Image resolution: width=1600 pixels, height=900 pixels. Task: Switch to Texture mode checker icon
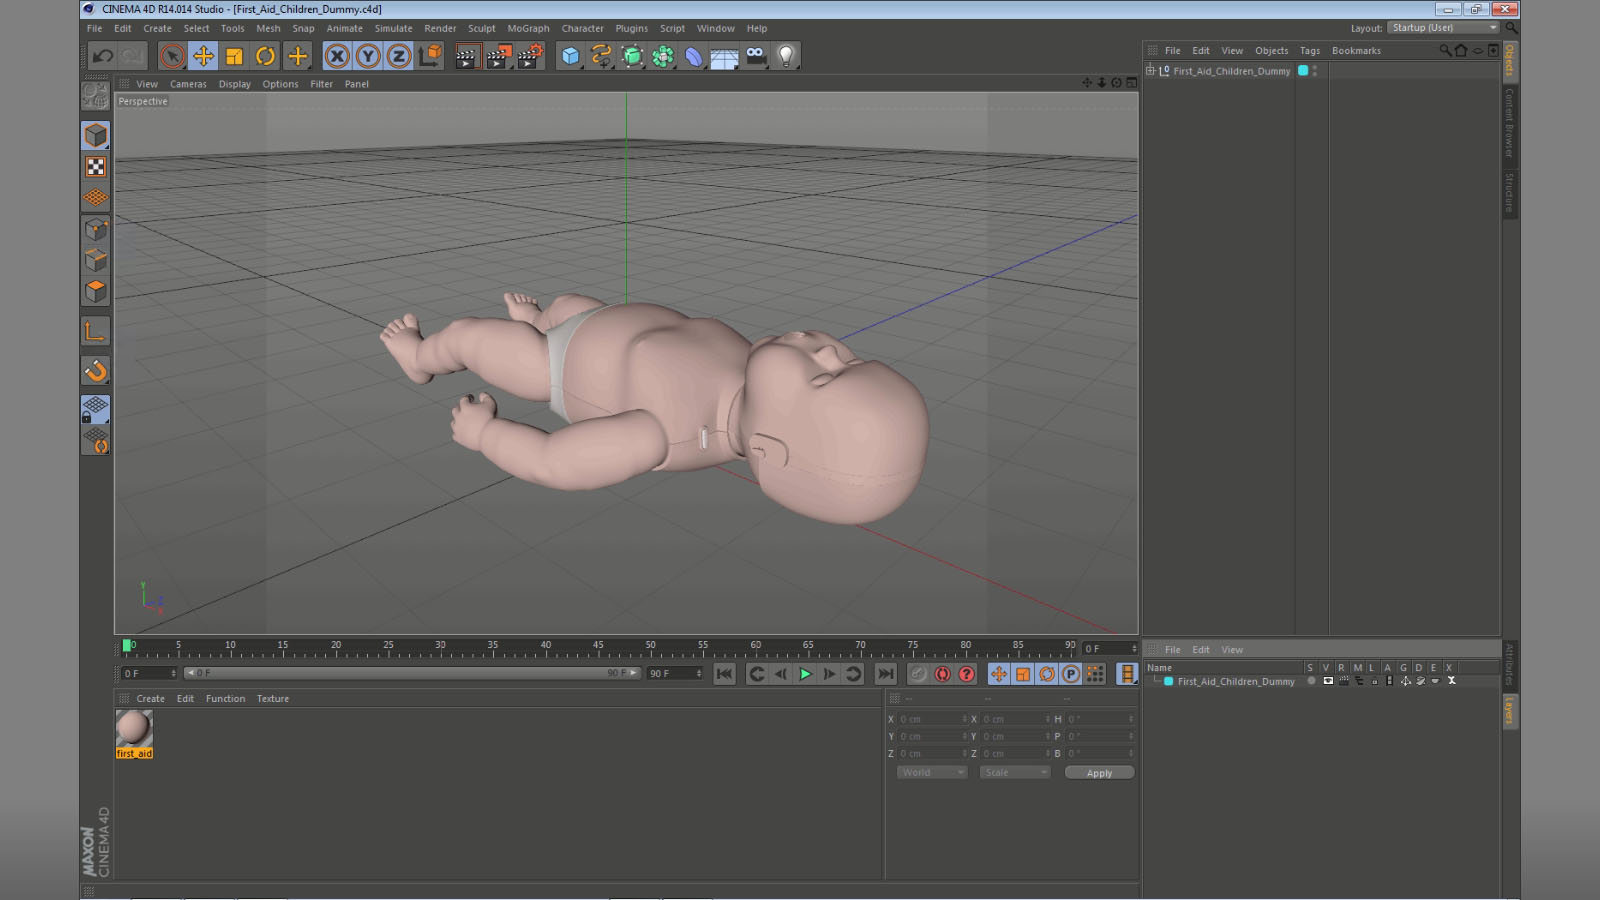96,167
